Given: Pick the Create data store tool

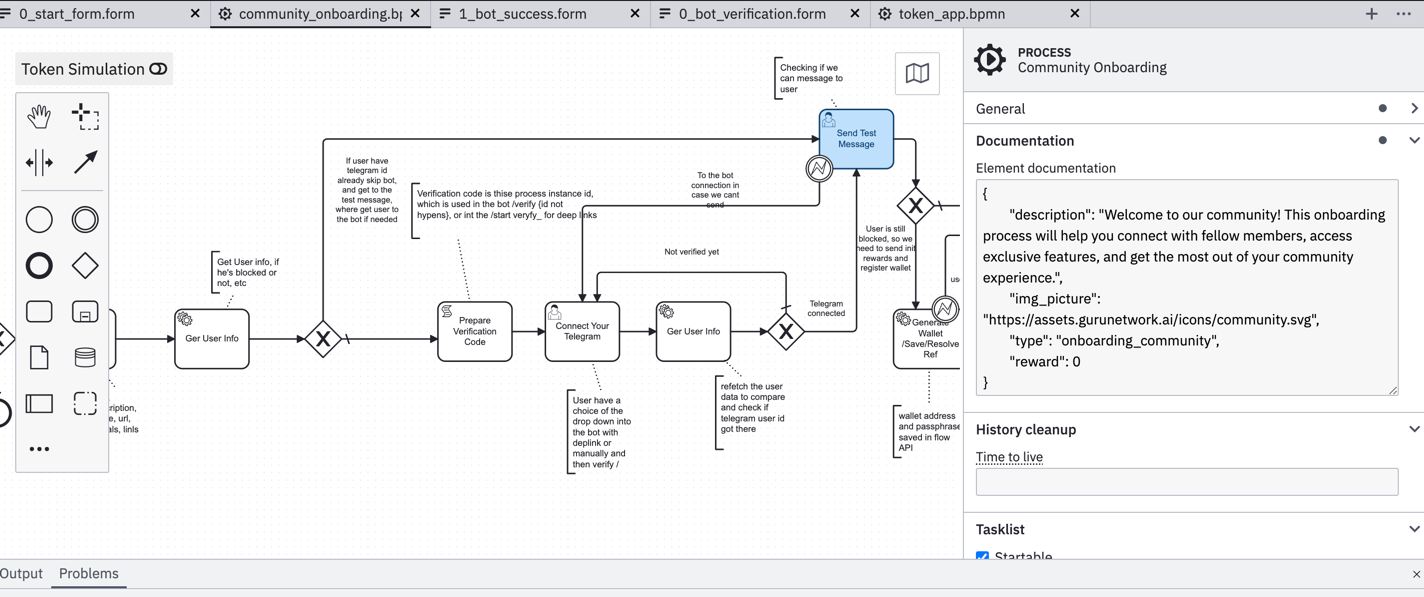Looking at the screenshot, I should pyautogui.click(x=86, y=357).
